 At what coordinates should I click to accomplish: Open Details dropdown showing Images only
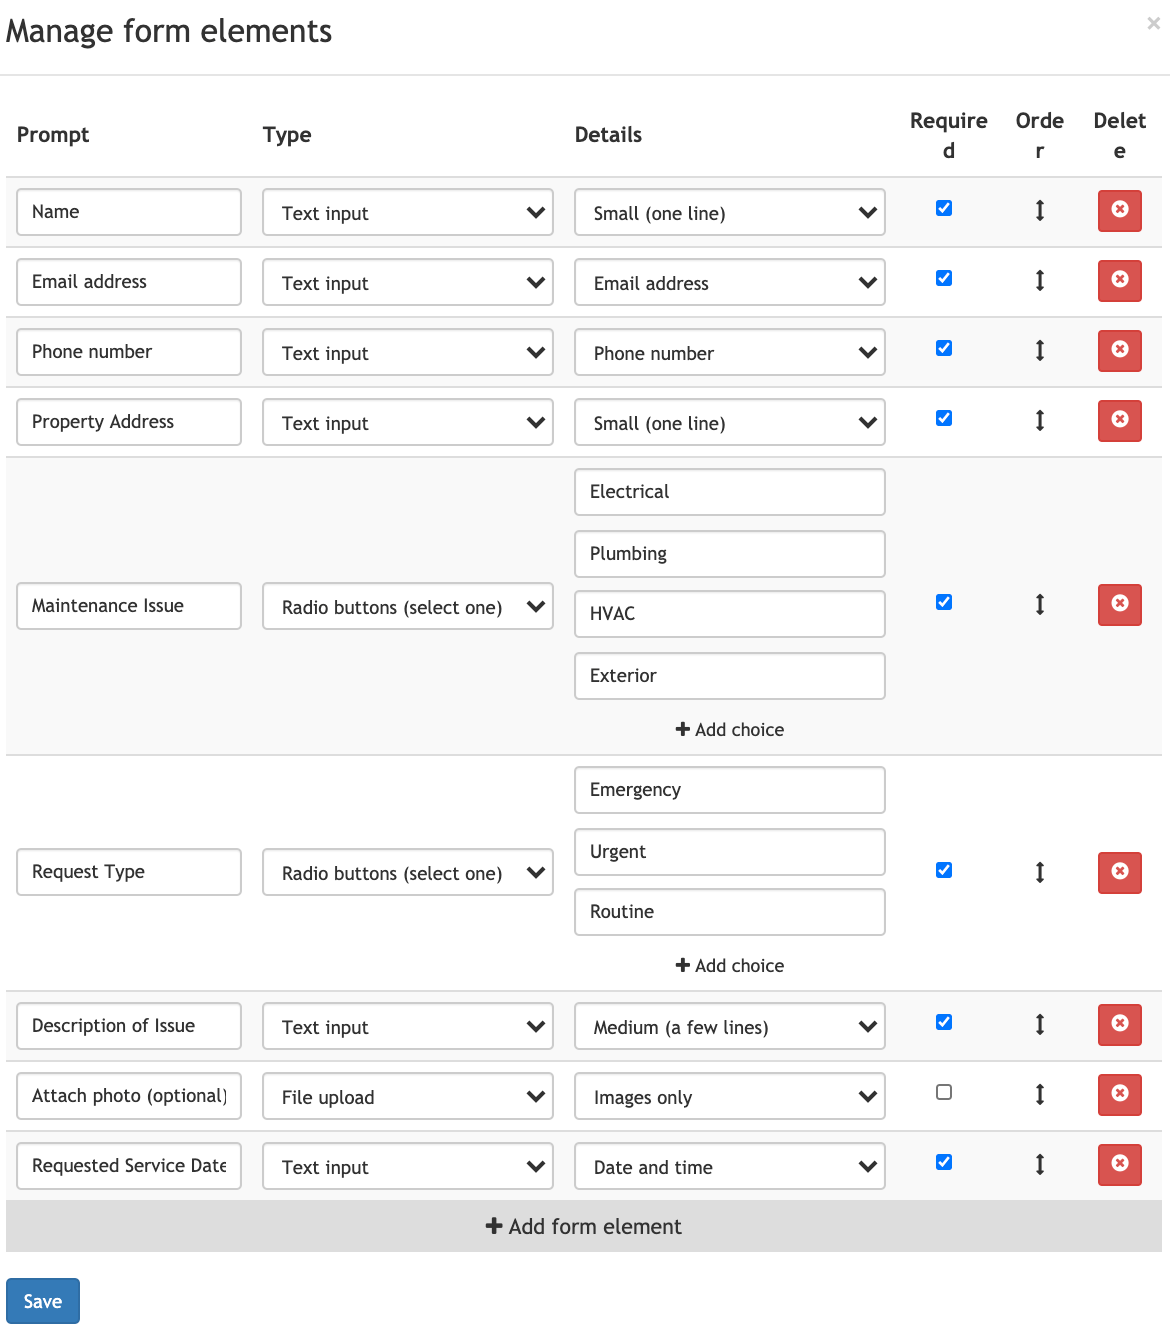[729, 1097]
